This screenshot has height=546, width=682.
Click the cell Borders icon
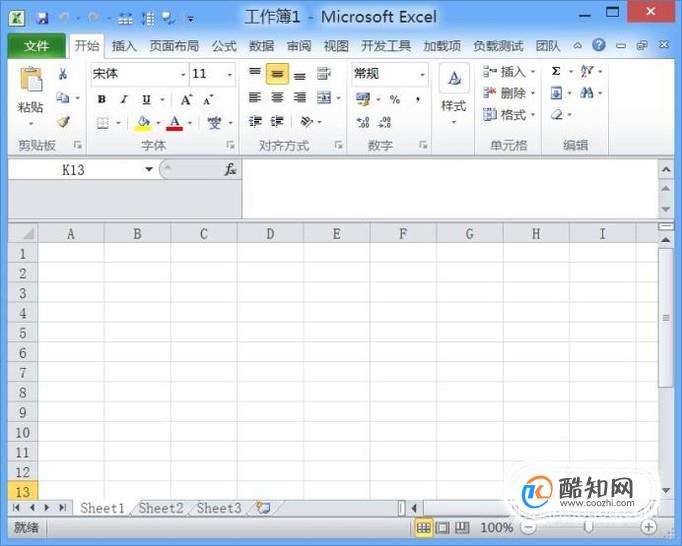(x=103, y=123)
